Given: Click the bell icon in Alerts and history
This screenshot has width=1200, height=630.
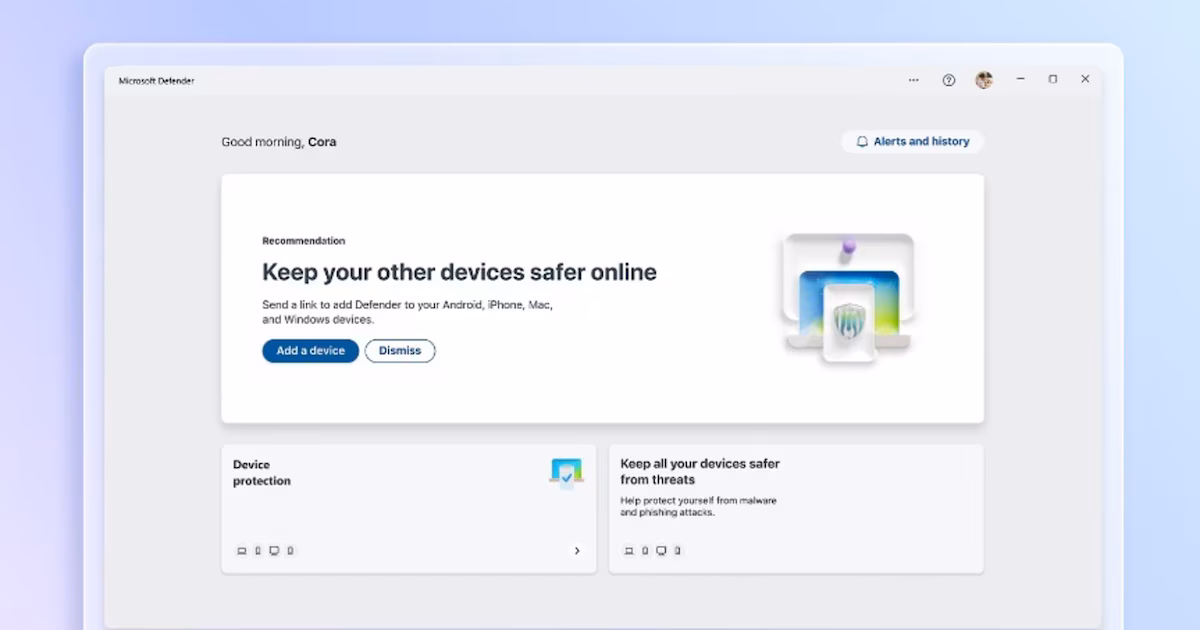Looking at the screenshot, I should click(862, 142).
